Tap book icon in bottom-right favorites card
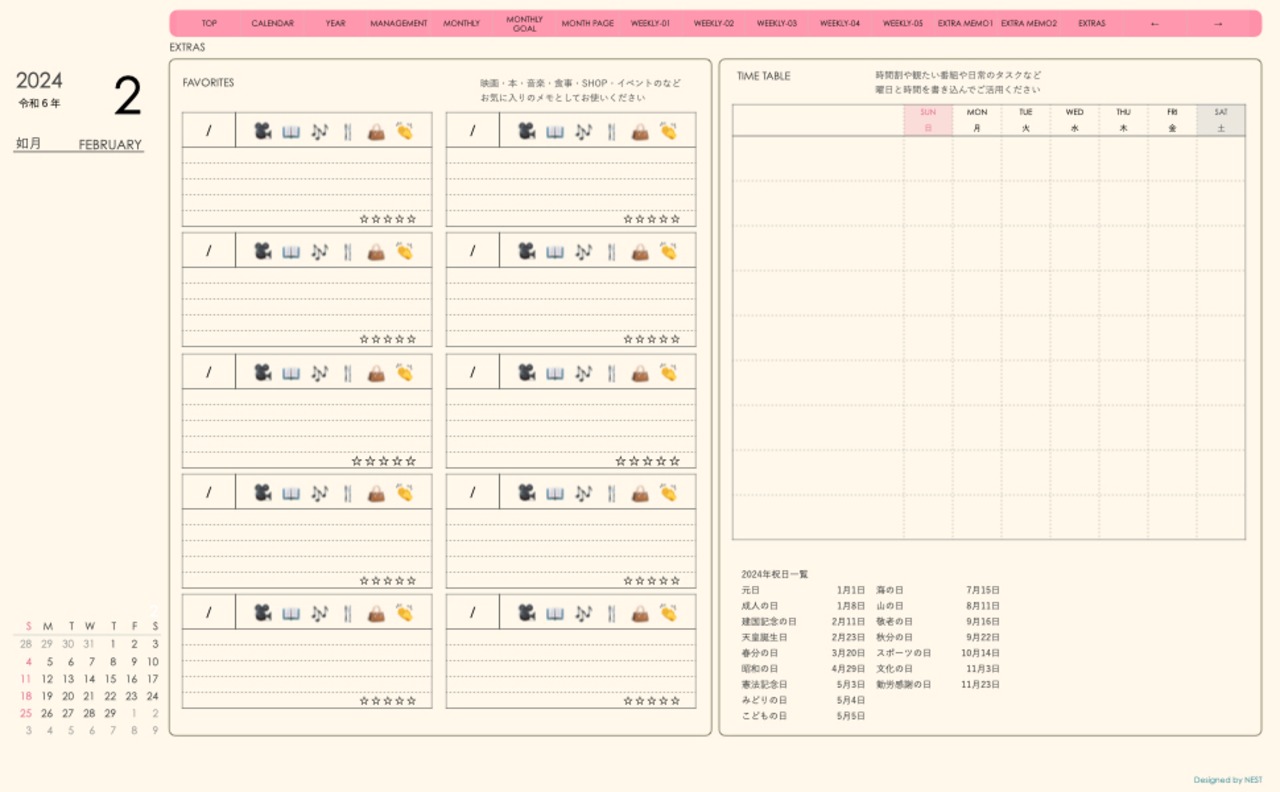 pos(555,613)
